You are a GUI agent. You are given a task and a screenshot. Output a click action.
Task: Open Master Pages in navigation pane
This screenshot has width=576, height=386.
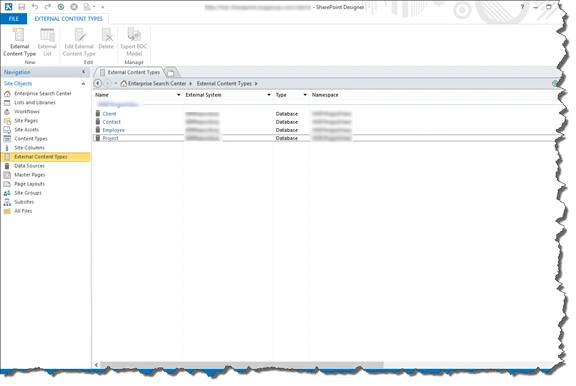coord(30,175)
